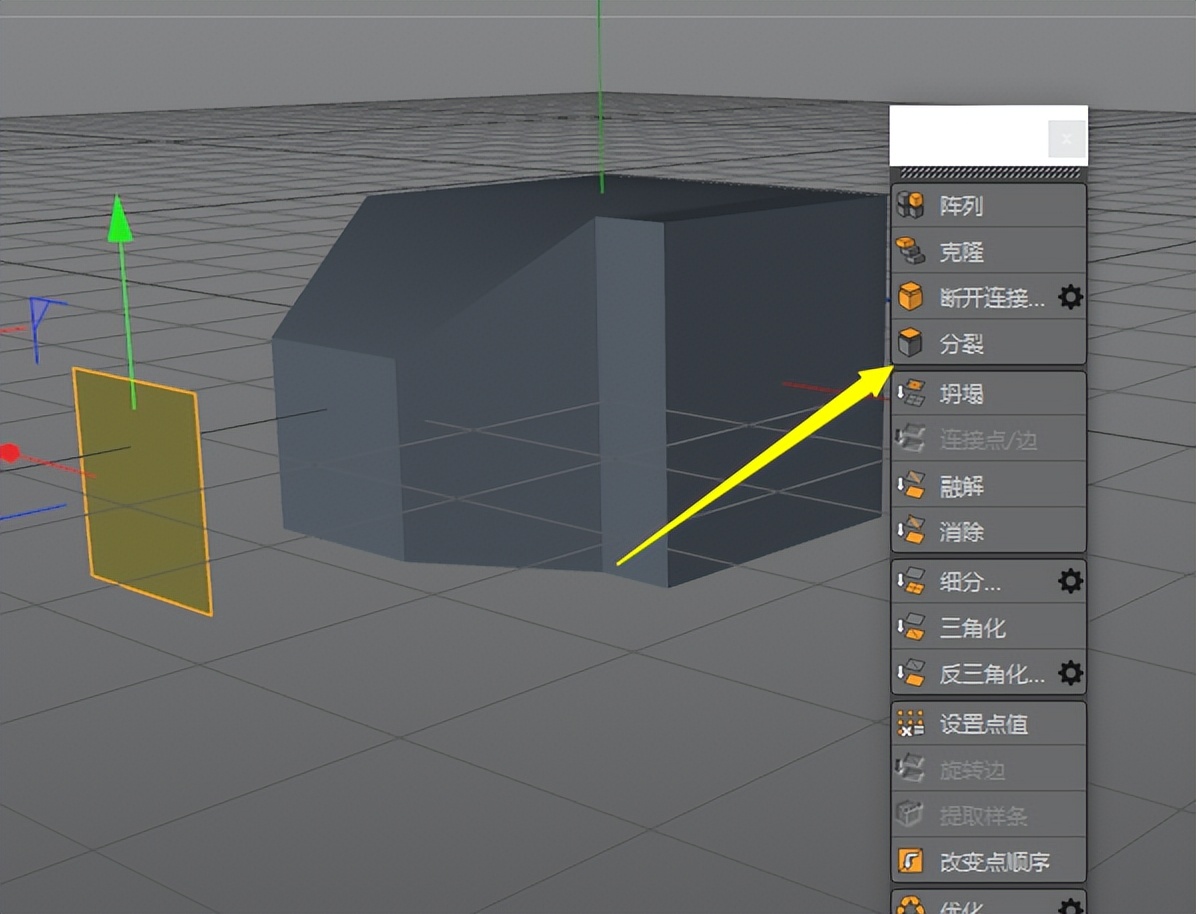1196x914 pixels.
Task: Open 细分 (Subdivide) settings gear icon
Action: (1070, 580)
